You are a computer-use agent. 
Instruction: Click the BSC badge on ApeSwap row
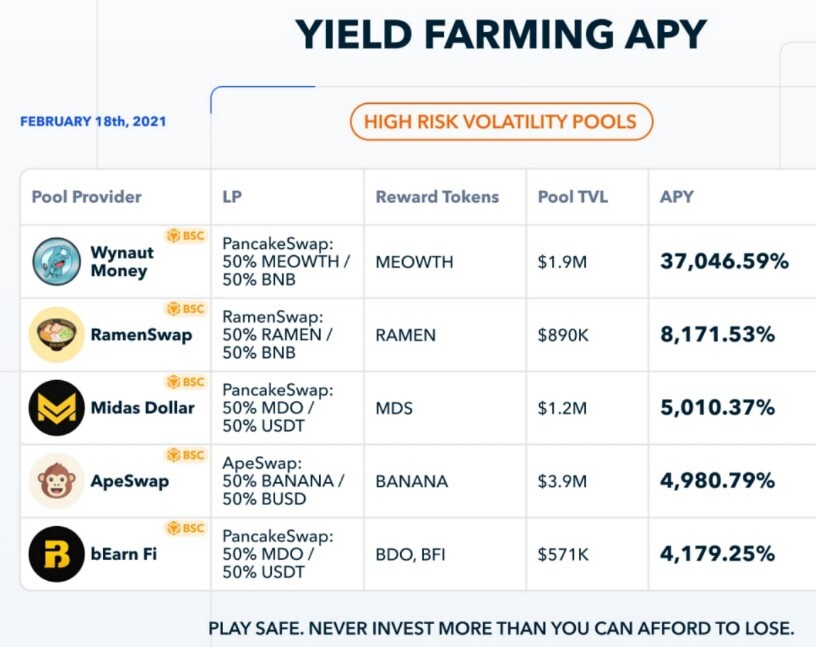[186, 455]
